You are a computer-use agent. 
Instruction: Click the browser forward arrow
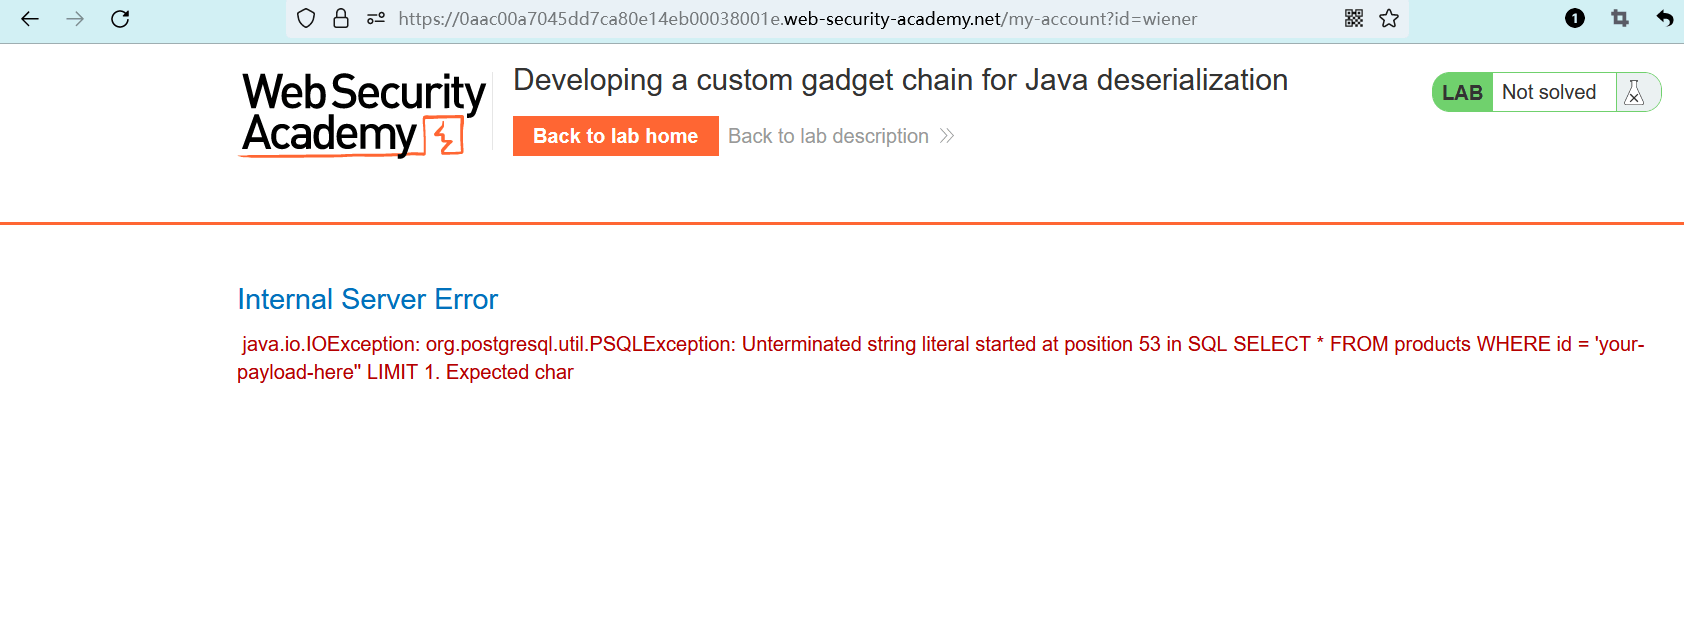pyautogui.click(x=75, y=19)
